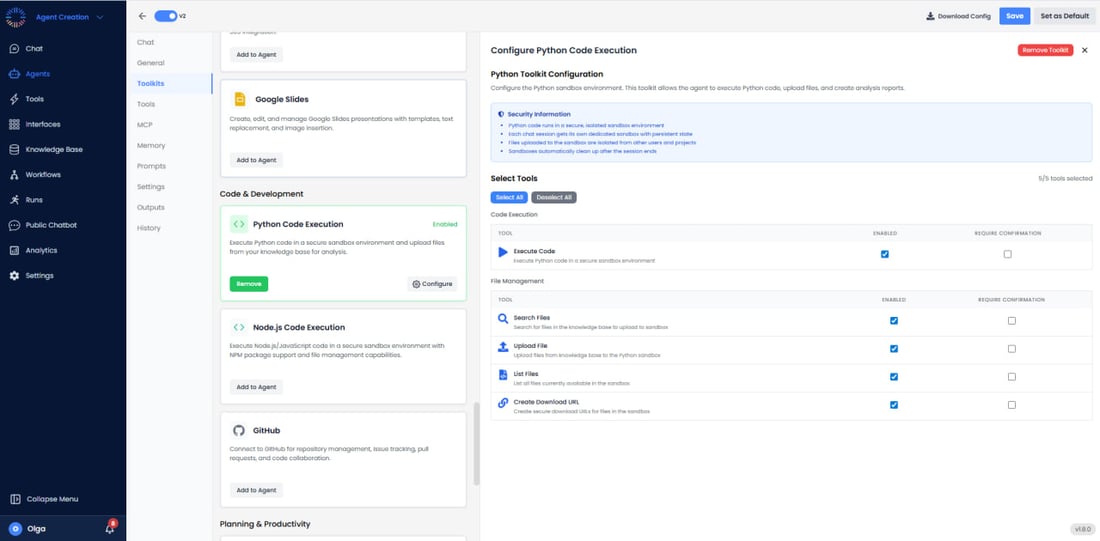The height and width of the screenshot is (541, 1100).
Task: Add GitHub to agent
Action: (256, 490)
